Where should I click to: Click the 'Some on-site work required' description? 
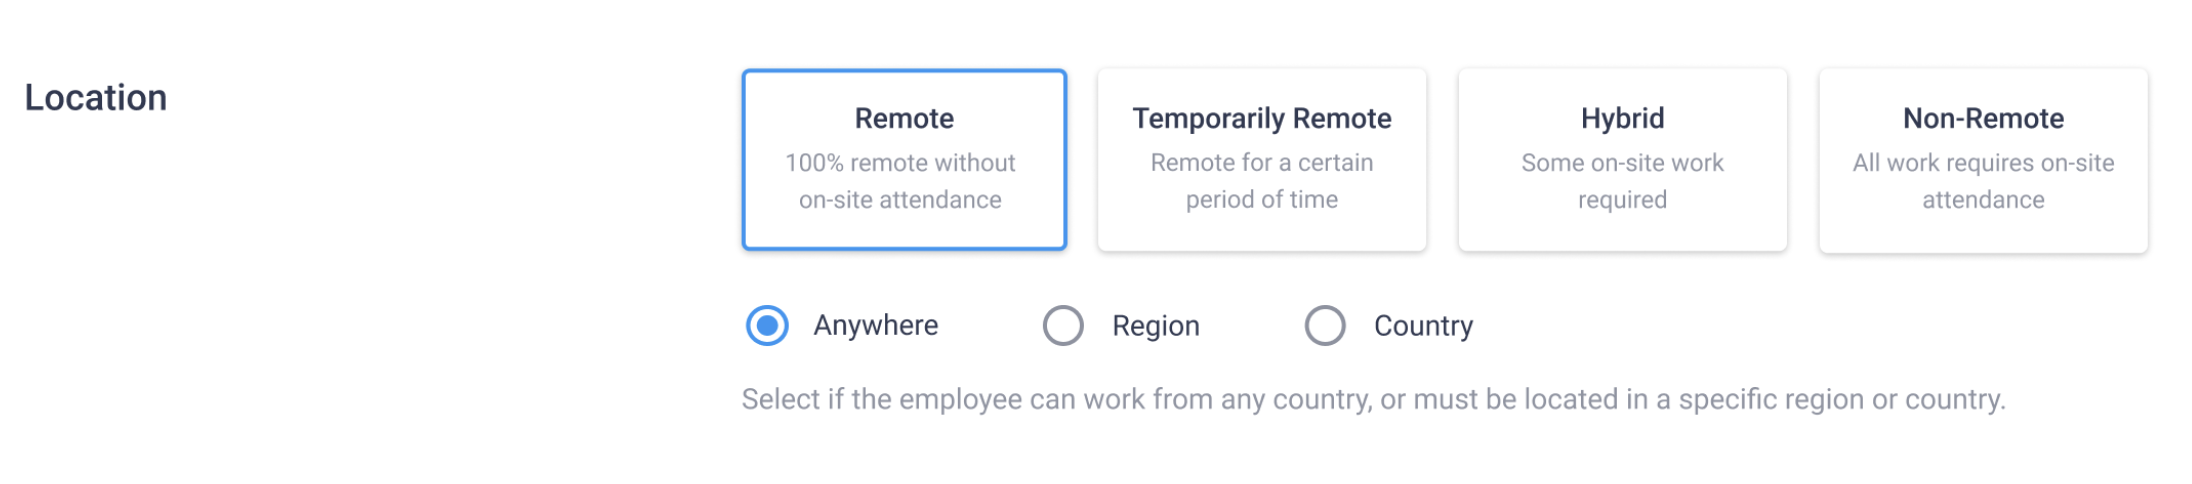(1622, 181)
